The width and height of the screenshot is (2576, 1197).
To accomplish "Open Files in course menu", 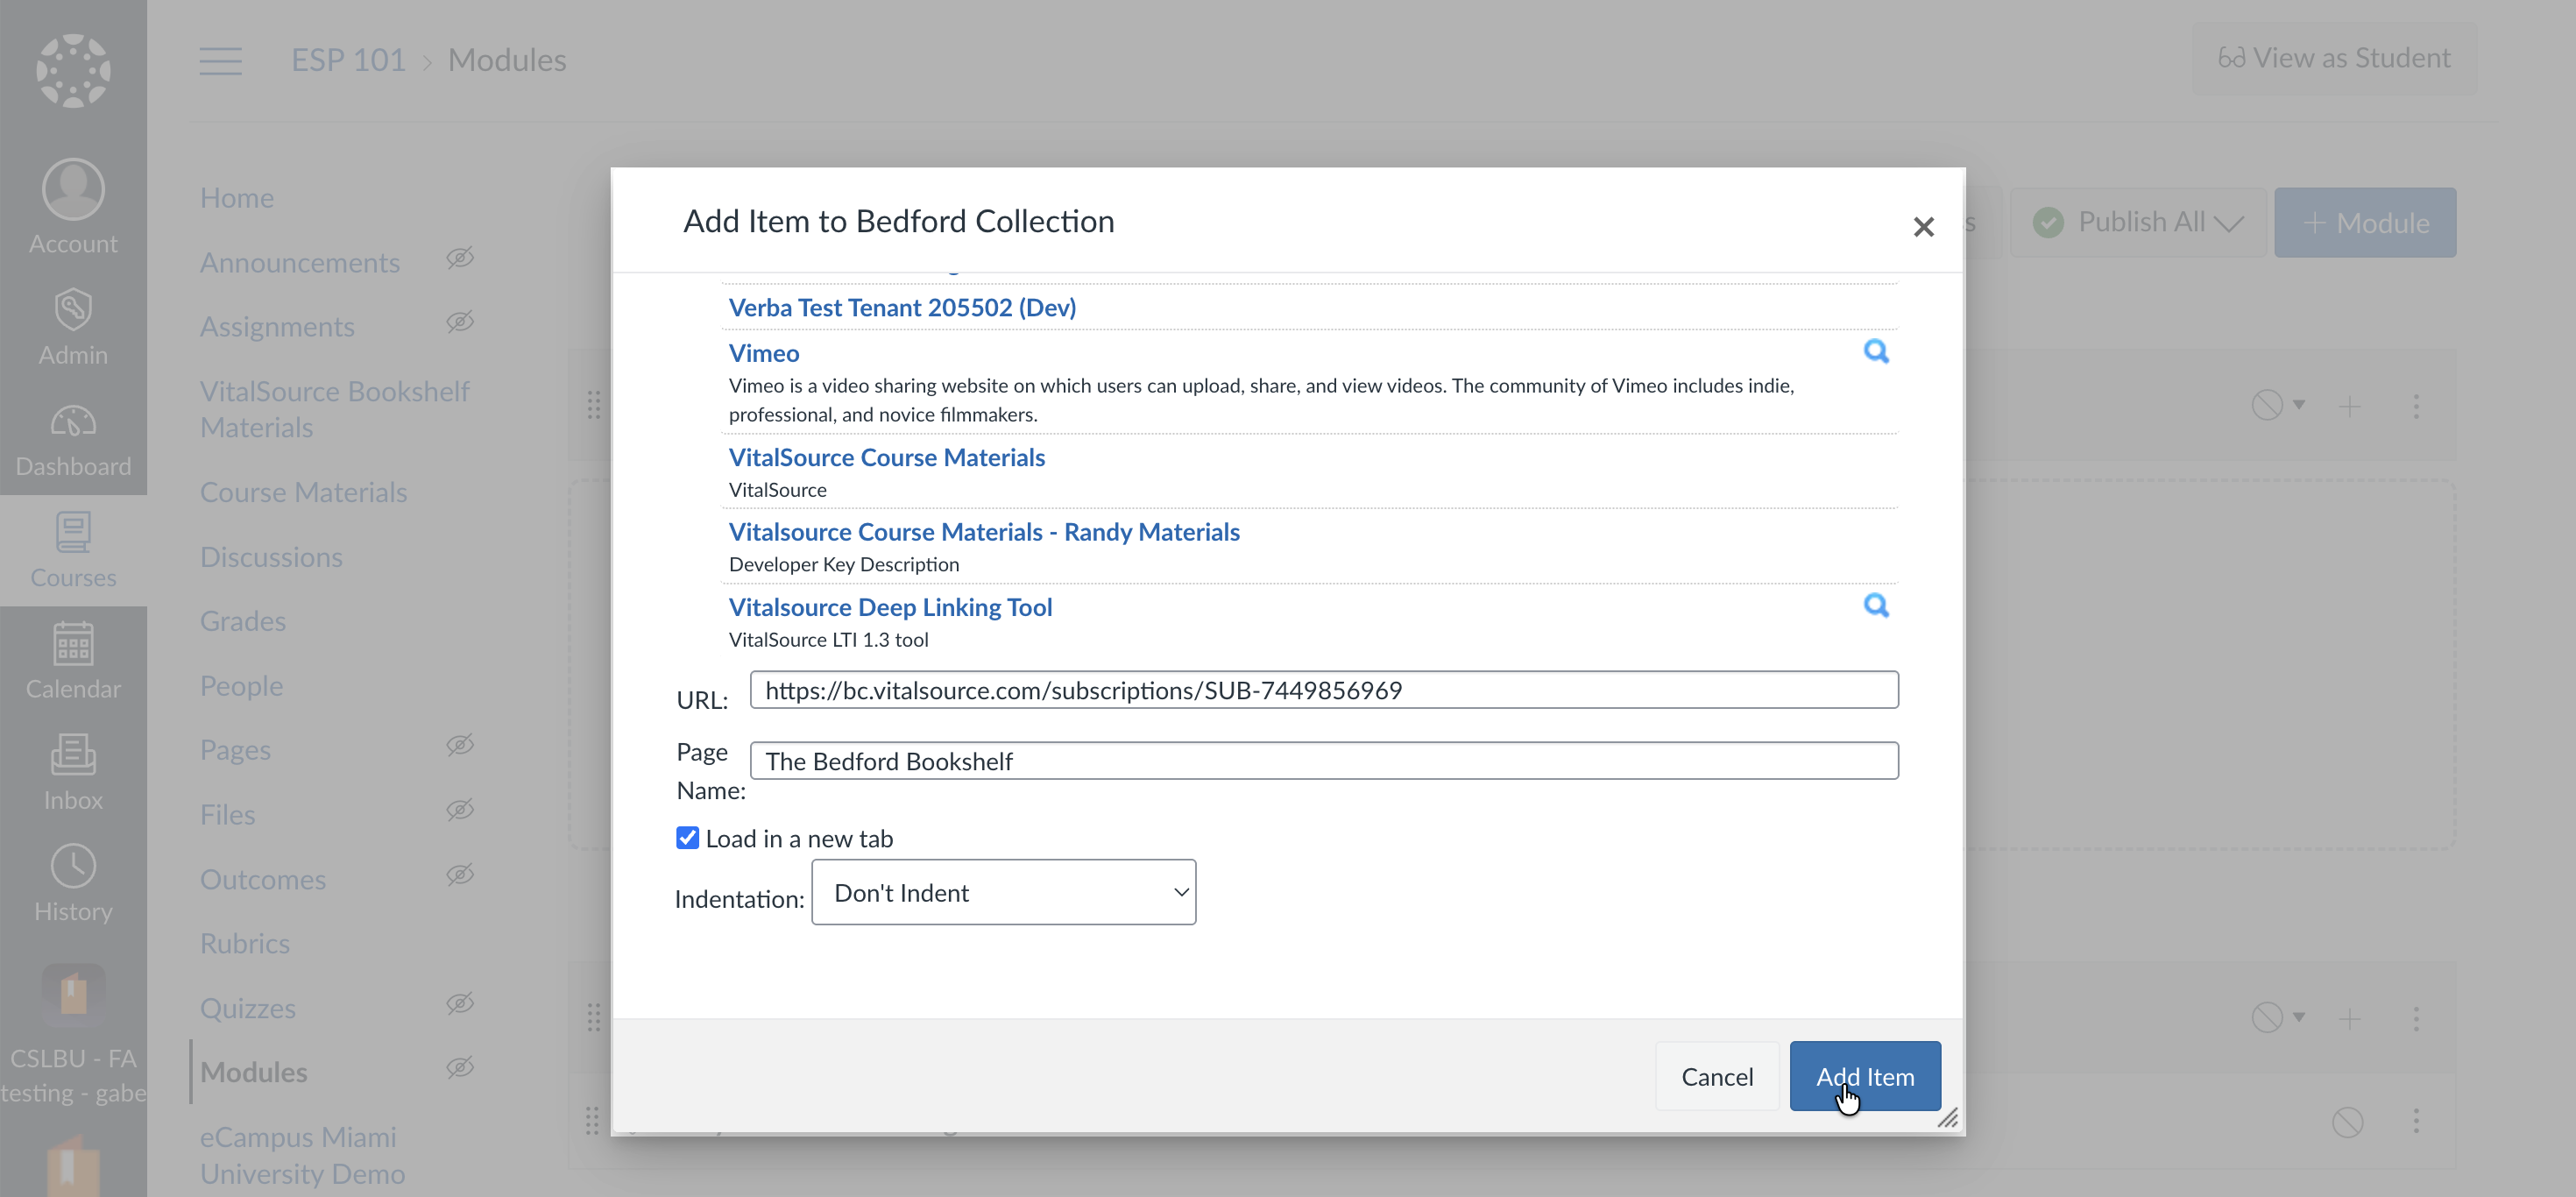I will (228, 815).
